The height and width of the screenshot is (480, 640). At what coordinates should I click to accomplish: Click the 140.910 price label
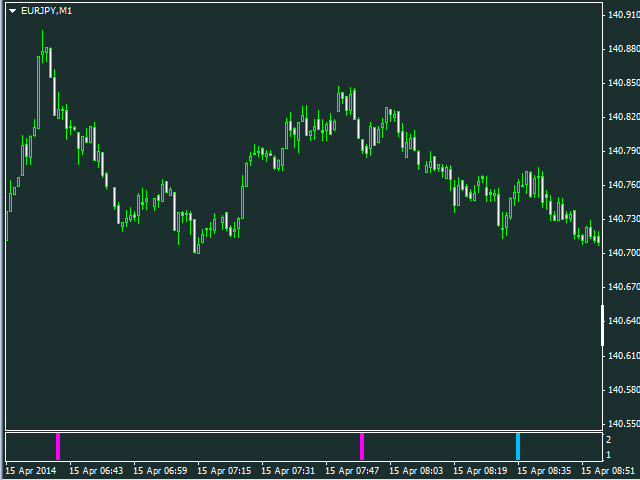(624, 15)
